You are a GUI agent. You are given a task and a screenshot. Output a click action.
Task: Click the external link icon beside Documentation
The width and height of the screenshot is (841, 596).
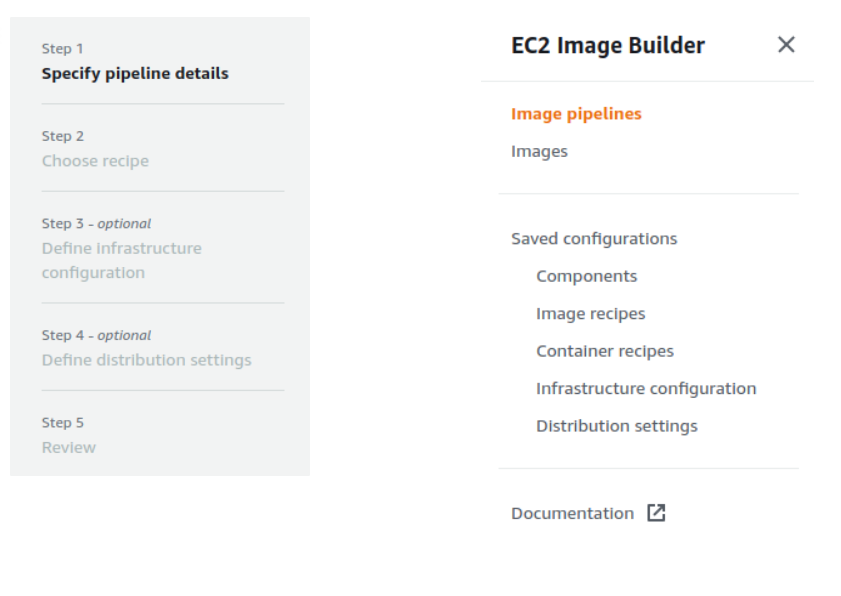click(656, 513)
